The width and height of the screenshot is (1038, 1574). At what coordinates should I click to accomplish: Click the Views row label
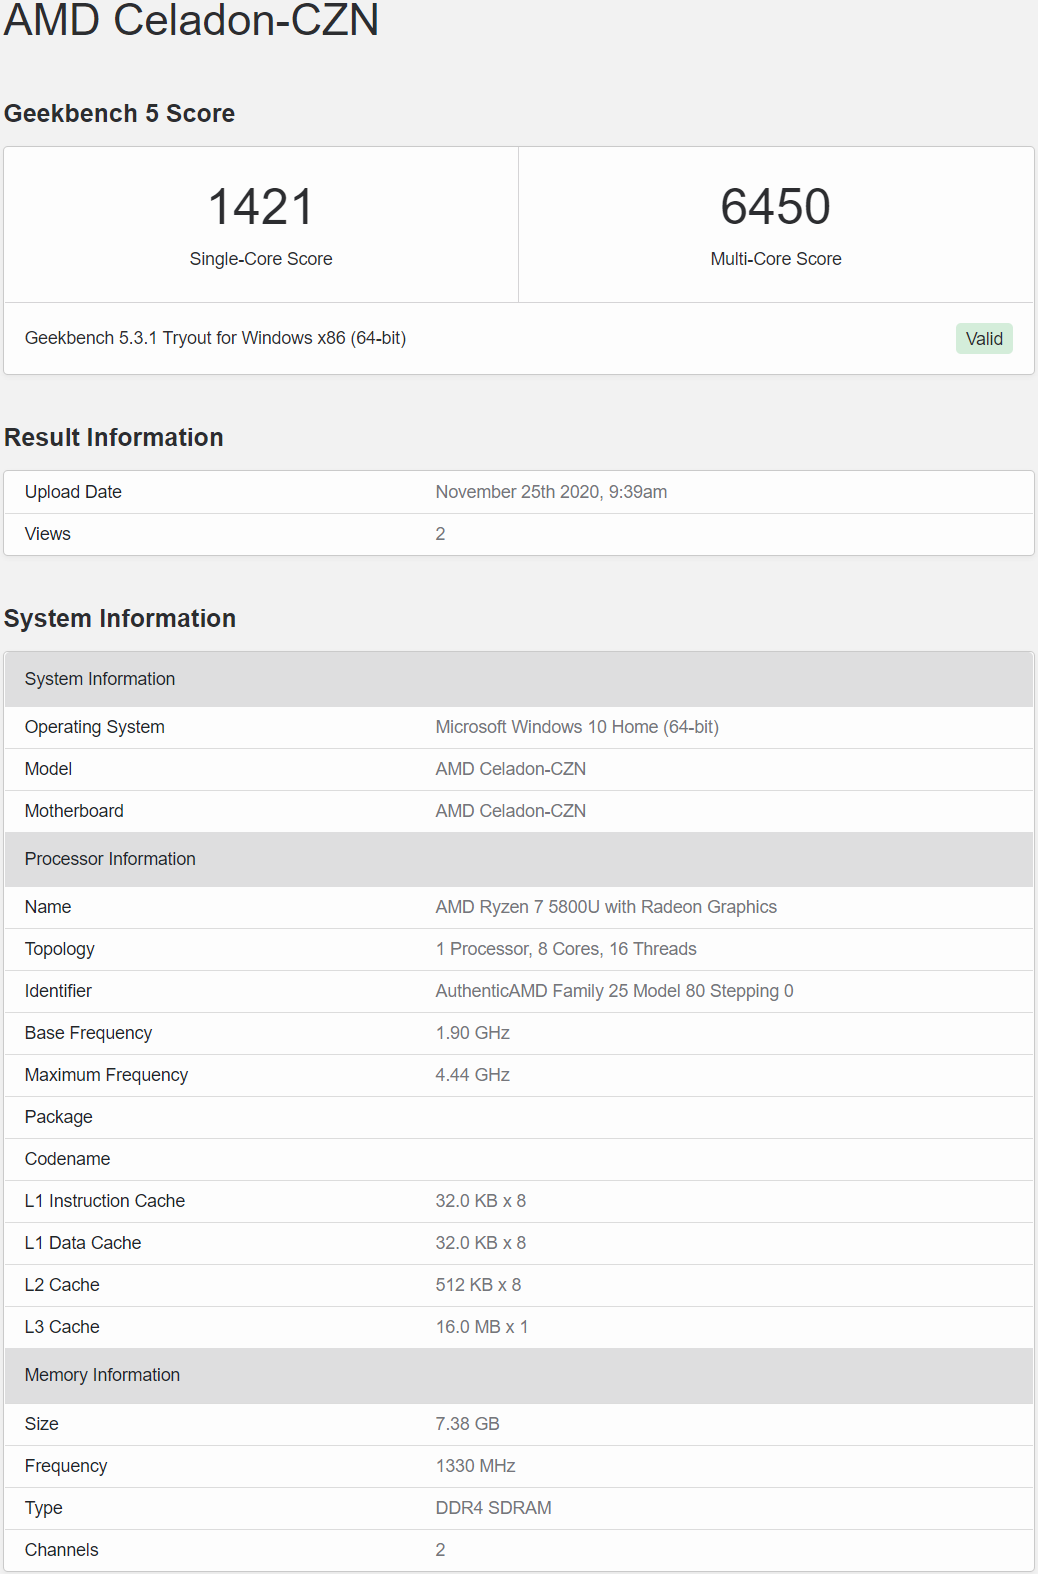click(x=48, y=534)
